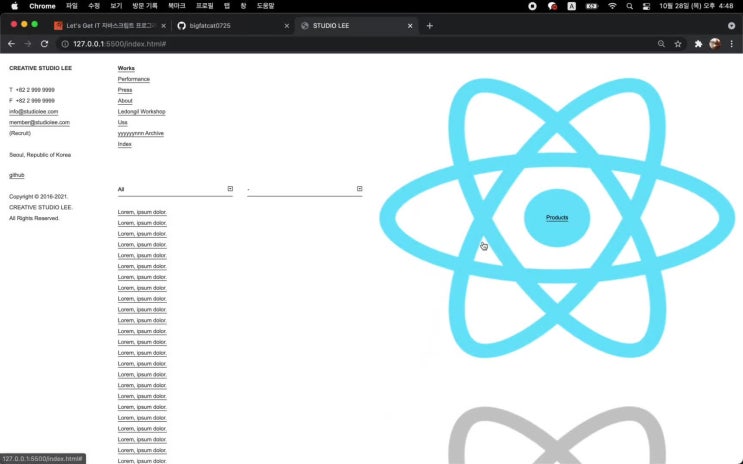
Task: Open Control Center in the menu bar
Action: [646, 6]
